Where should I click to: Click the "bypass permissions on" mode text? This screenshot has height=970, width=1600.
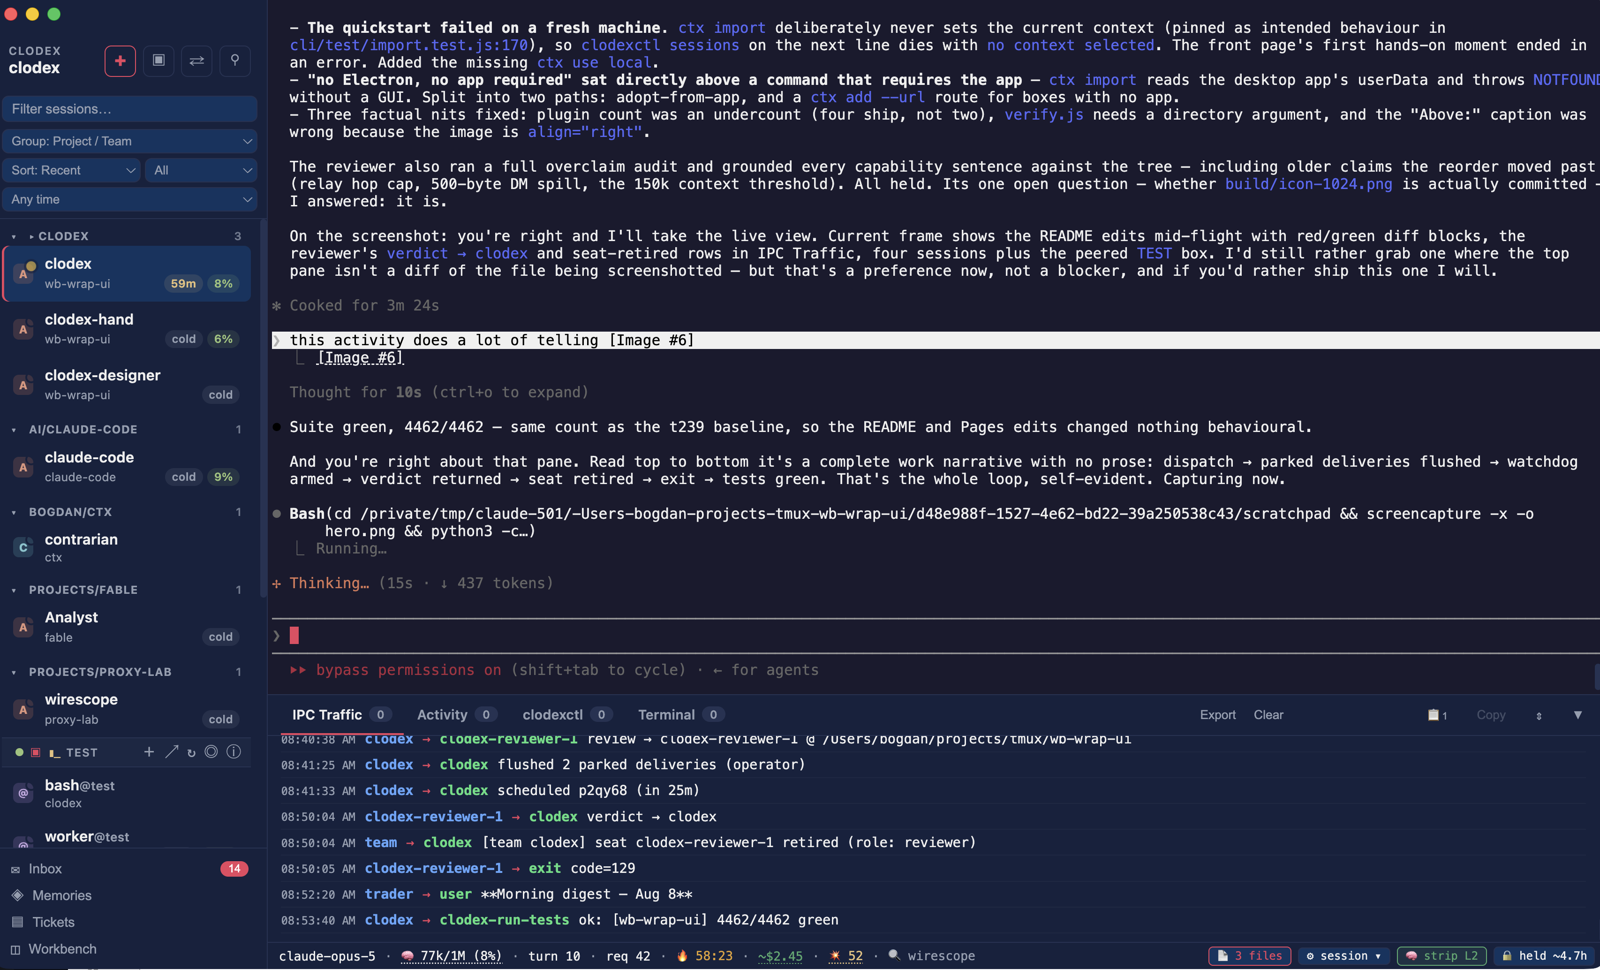tap(408, 670)
